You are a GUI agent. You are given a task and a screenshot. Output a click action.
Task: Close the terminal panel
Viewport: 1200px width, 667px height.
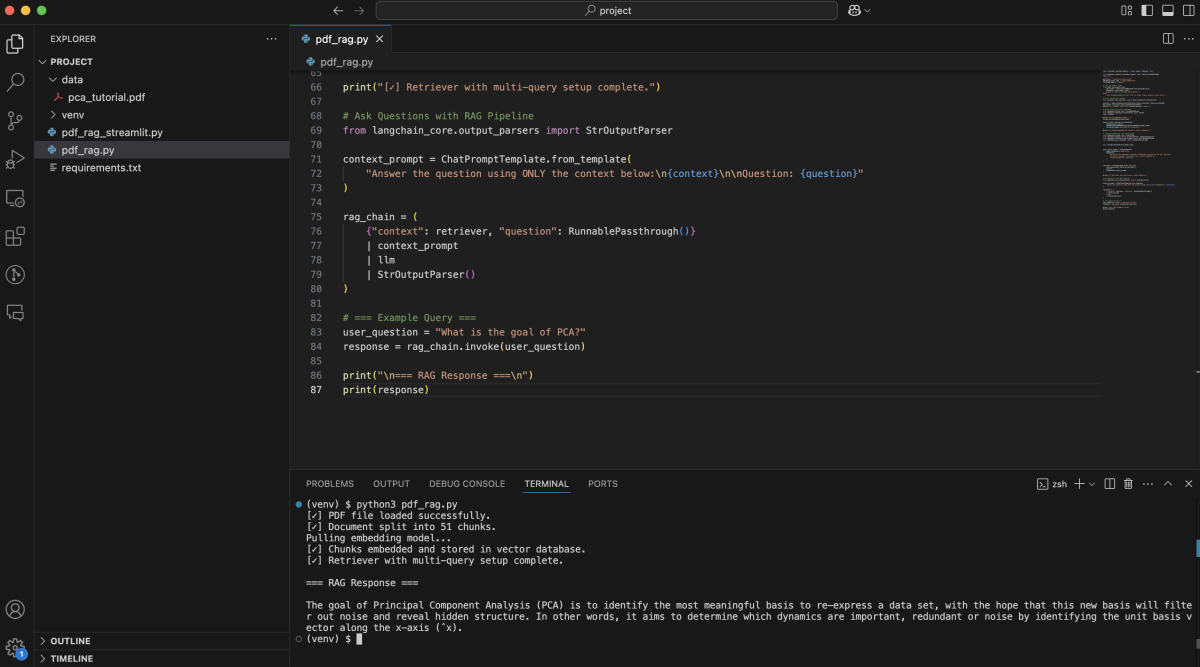1187,484
